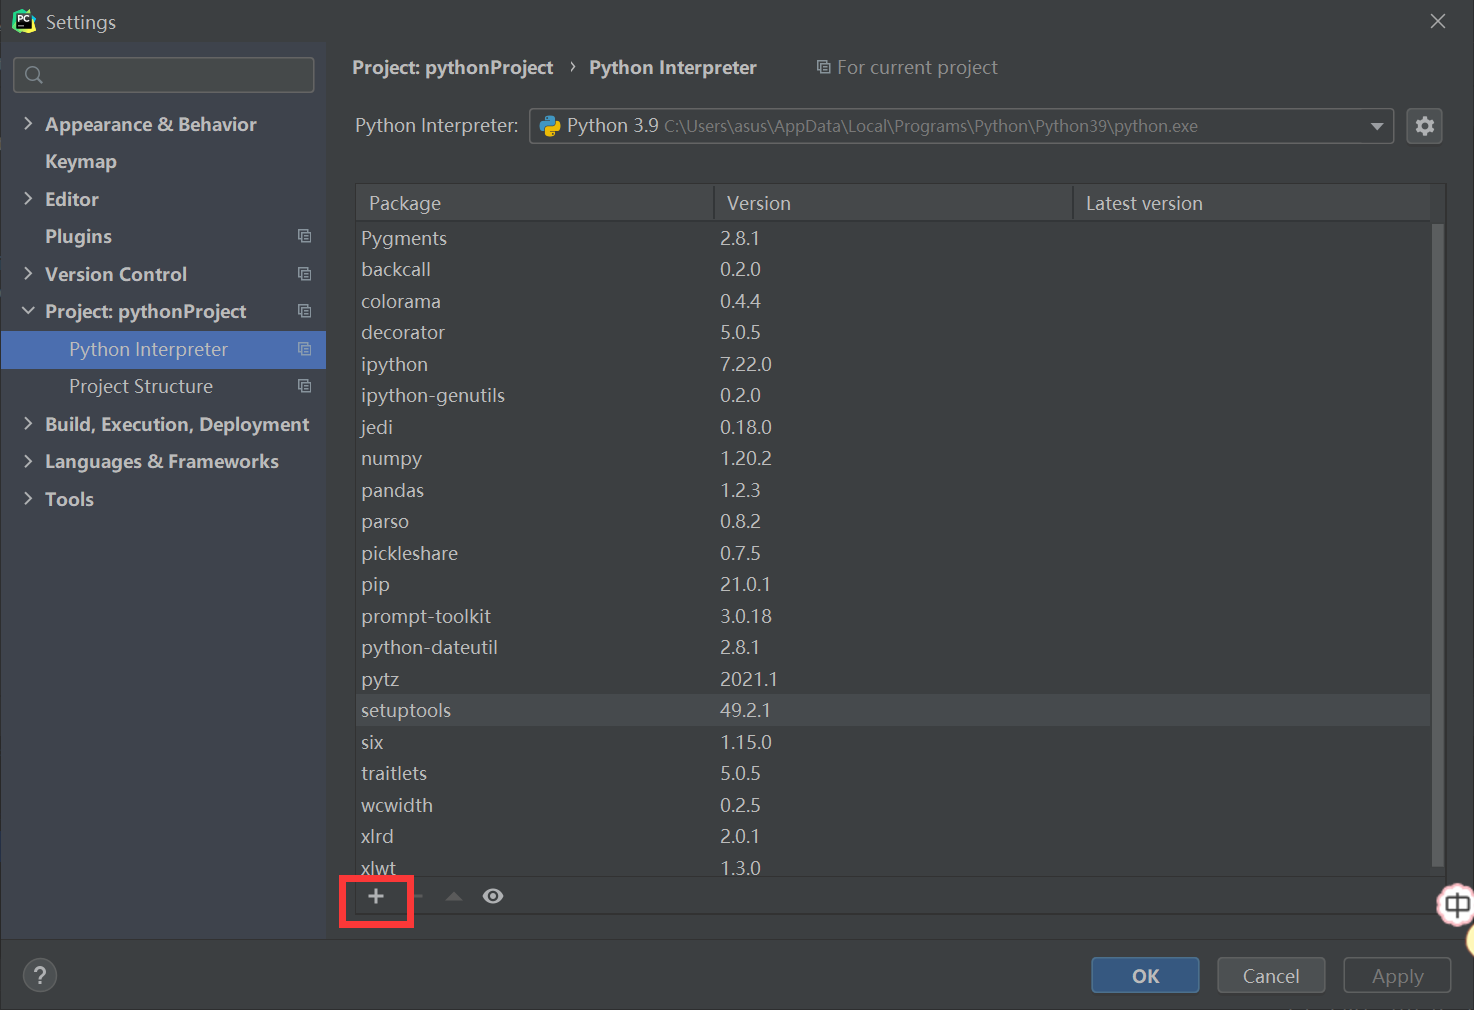
Task: Collapse the Project: pythonProject section
Action: (x=28, y=311)
